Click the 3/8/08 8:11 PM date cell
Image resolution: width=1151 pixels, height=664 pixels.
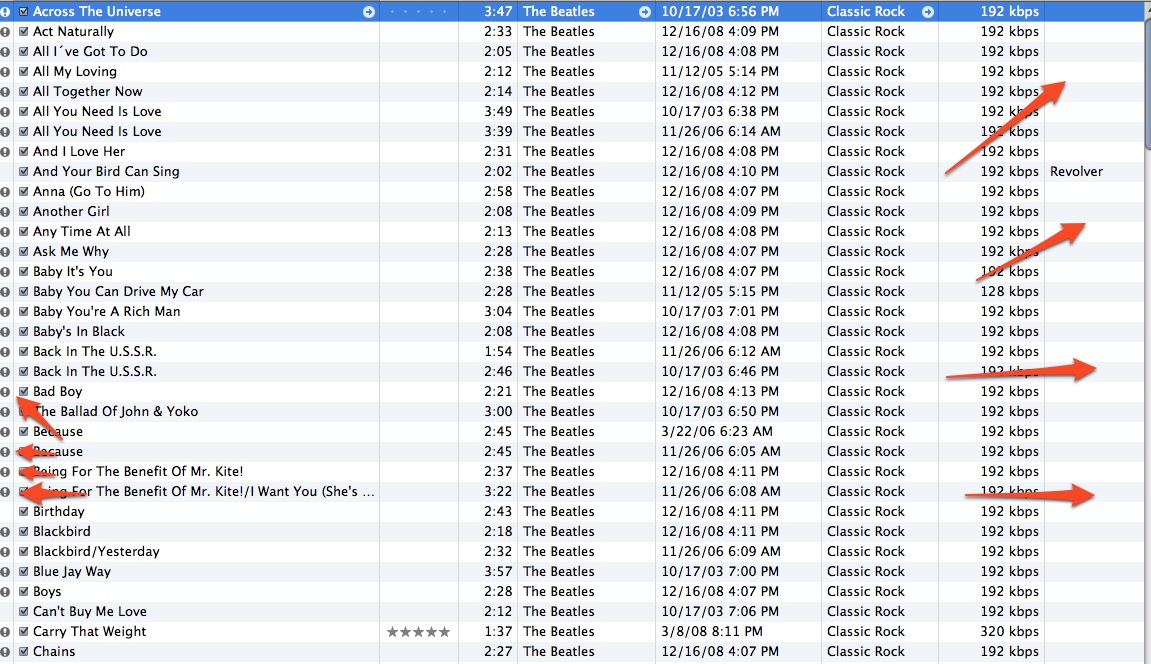point(712,632)
